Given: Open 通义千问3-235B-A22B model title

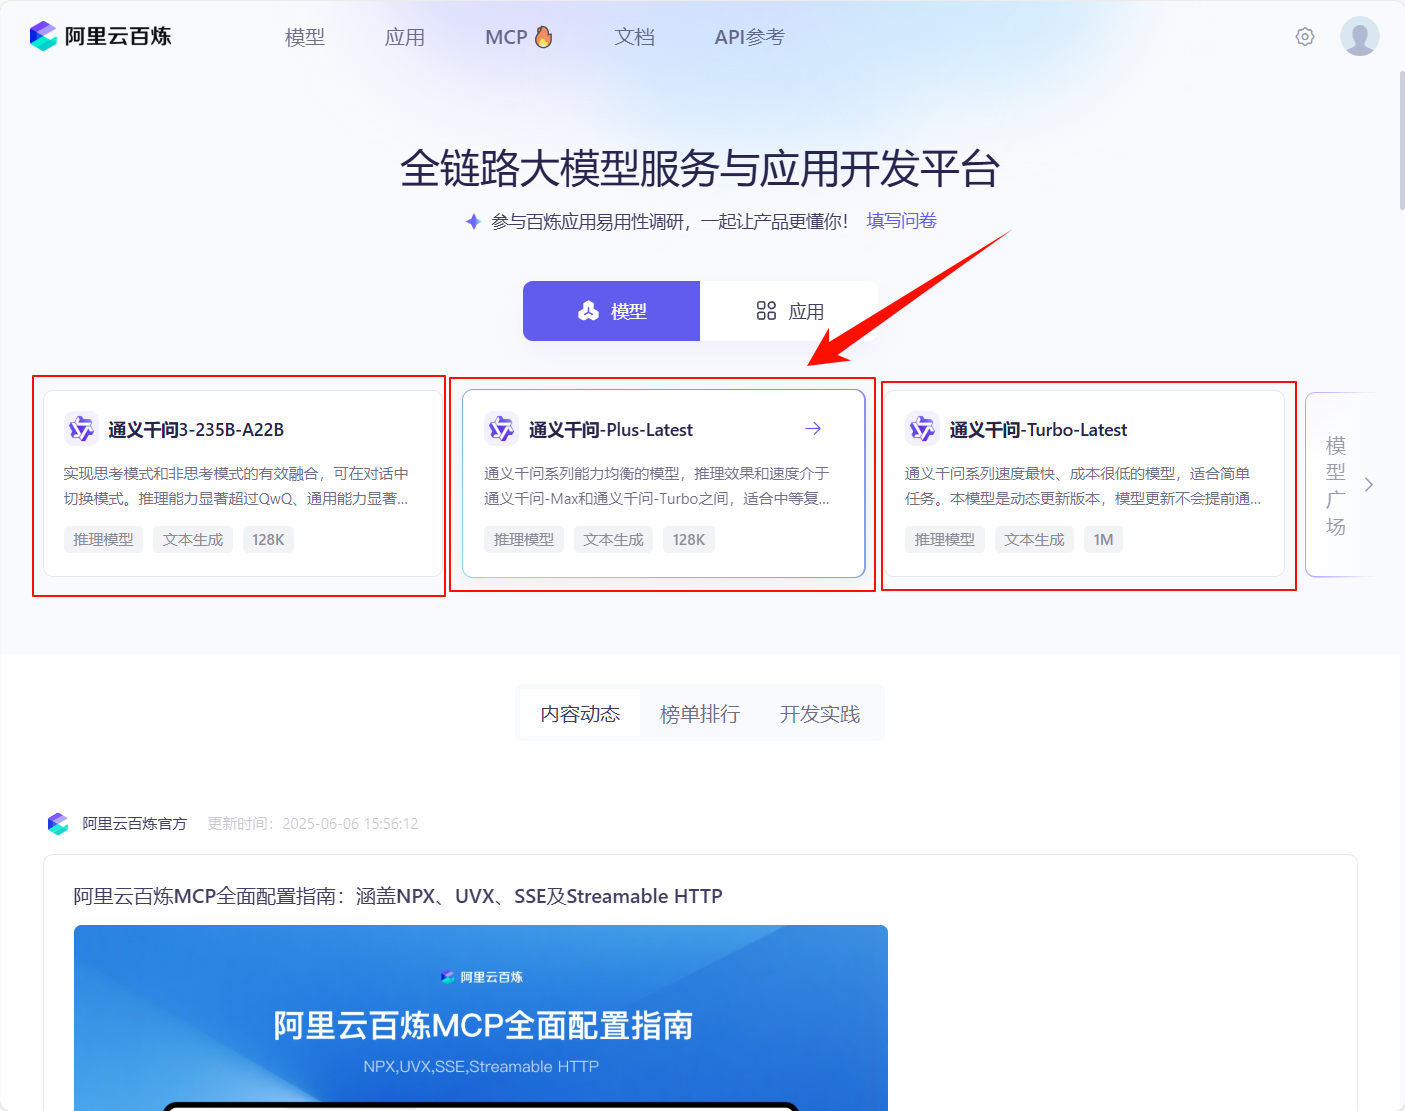Looking at the screenshot, I should (196, 430).
